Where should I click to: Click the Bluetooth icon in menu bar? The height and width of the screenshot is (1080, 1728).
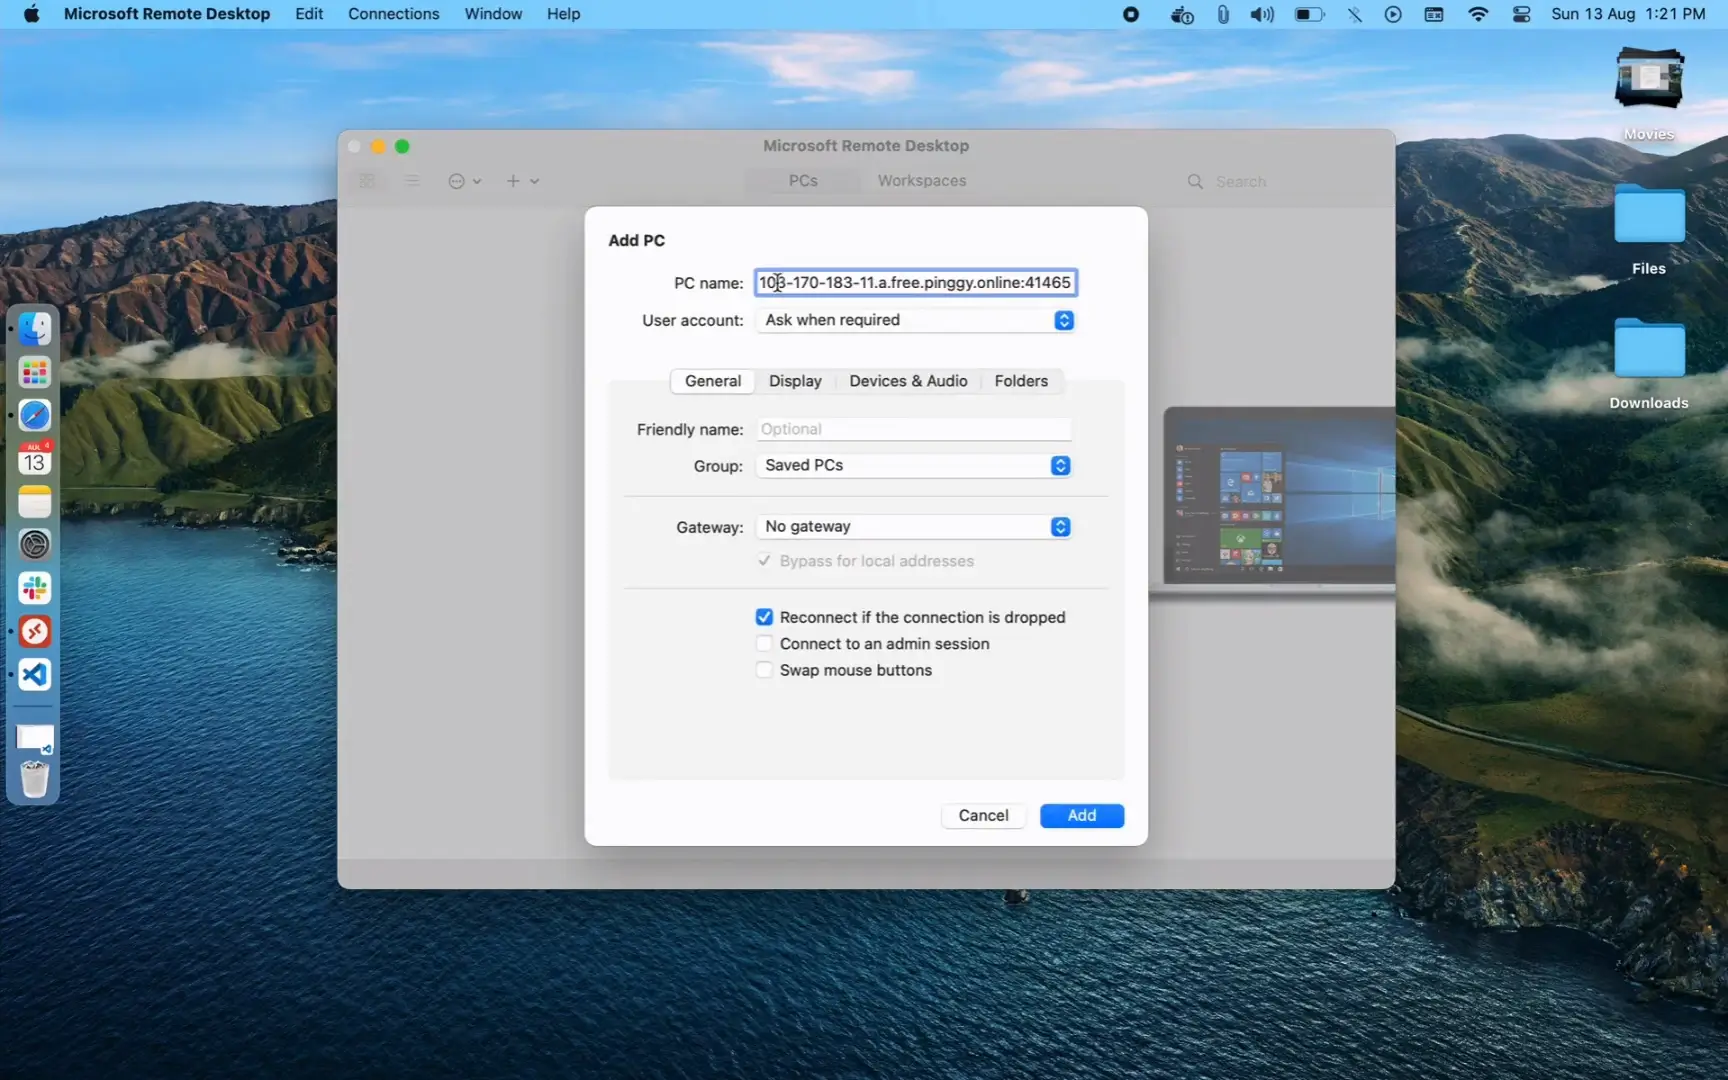click(1354, 14)
